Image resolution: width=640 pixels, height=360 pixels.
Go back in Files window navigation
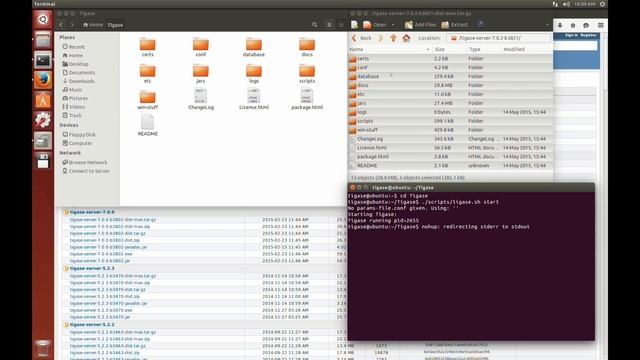pyautogui.click(x=61, y=25)
